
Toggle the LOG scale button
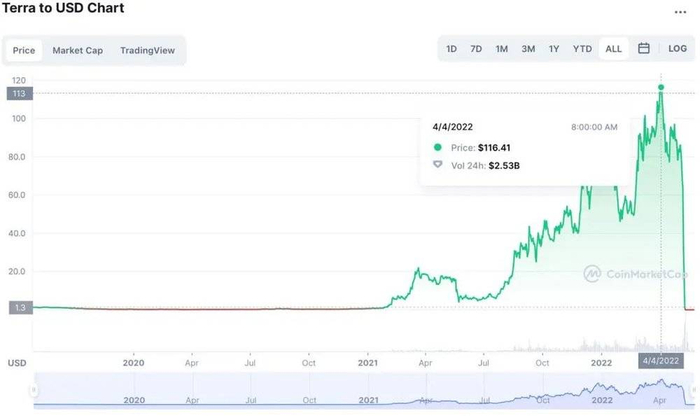(677, 48)
